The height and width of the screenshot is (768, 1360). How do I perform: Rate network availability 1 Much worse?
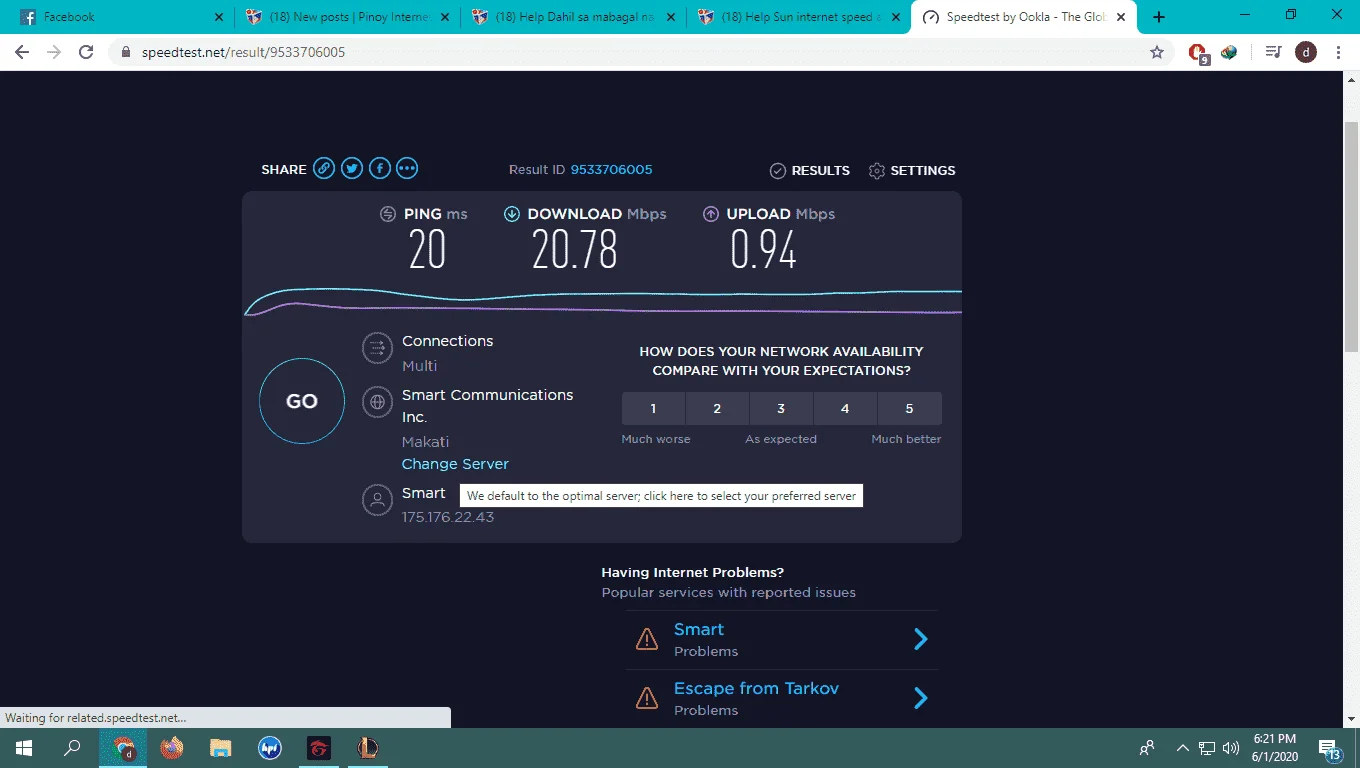tap(653, 408)
